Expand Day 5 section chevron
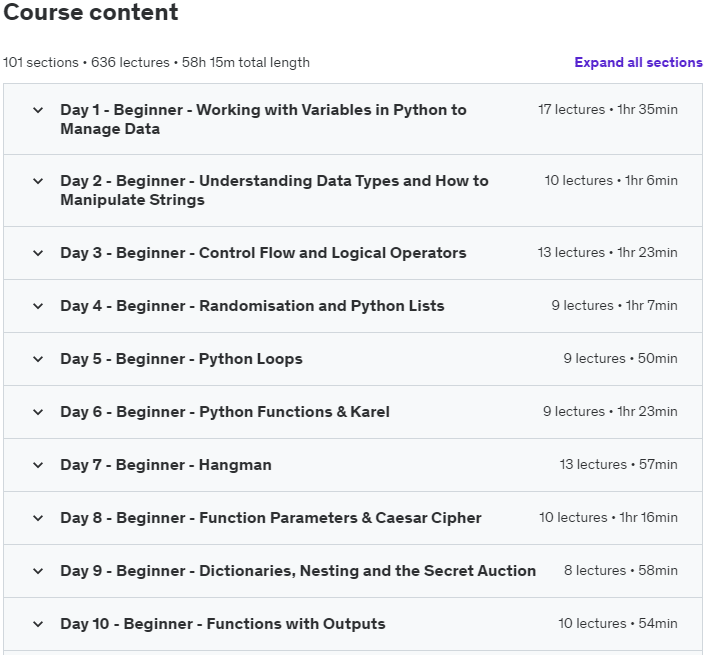This screenshot has height=655, width=705. point(38,359)
